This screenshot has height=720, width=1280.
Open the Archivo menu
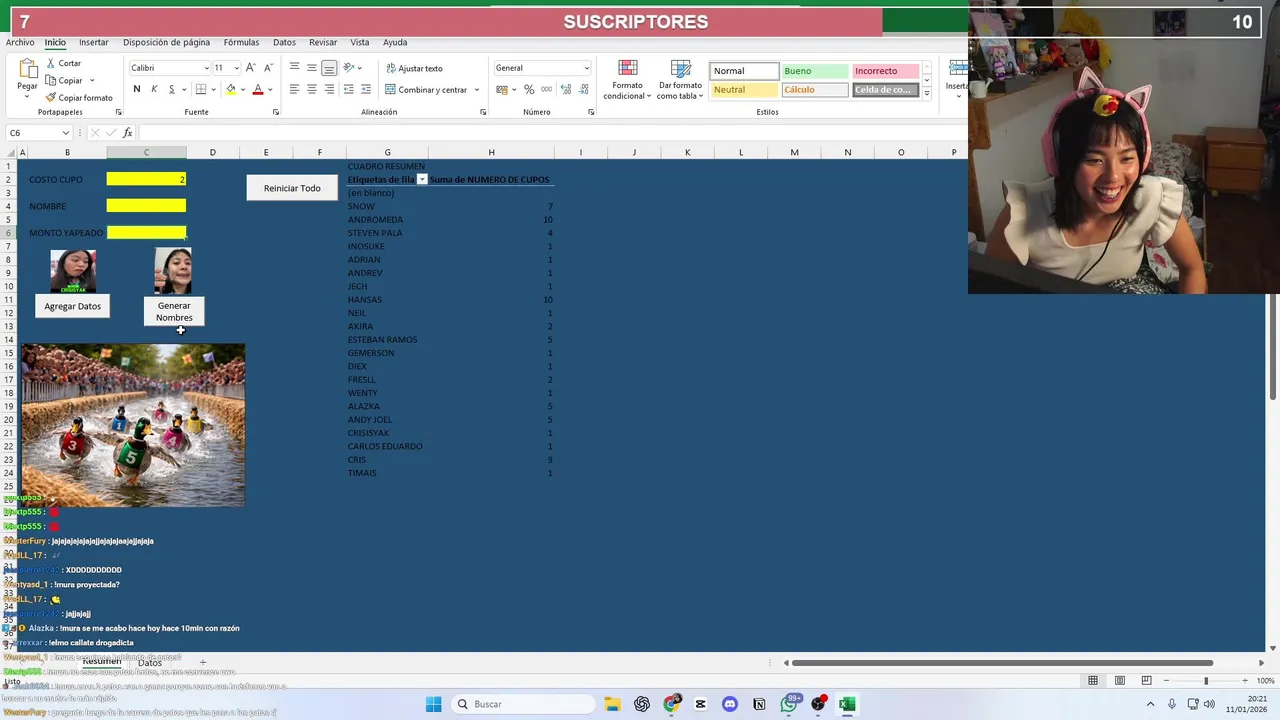tap(20, 42)
